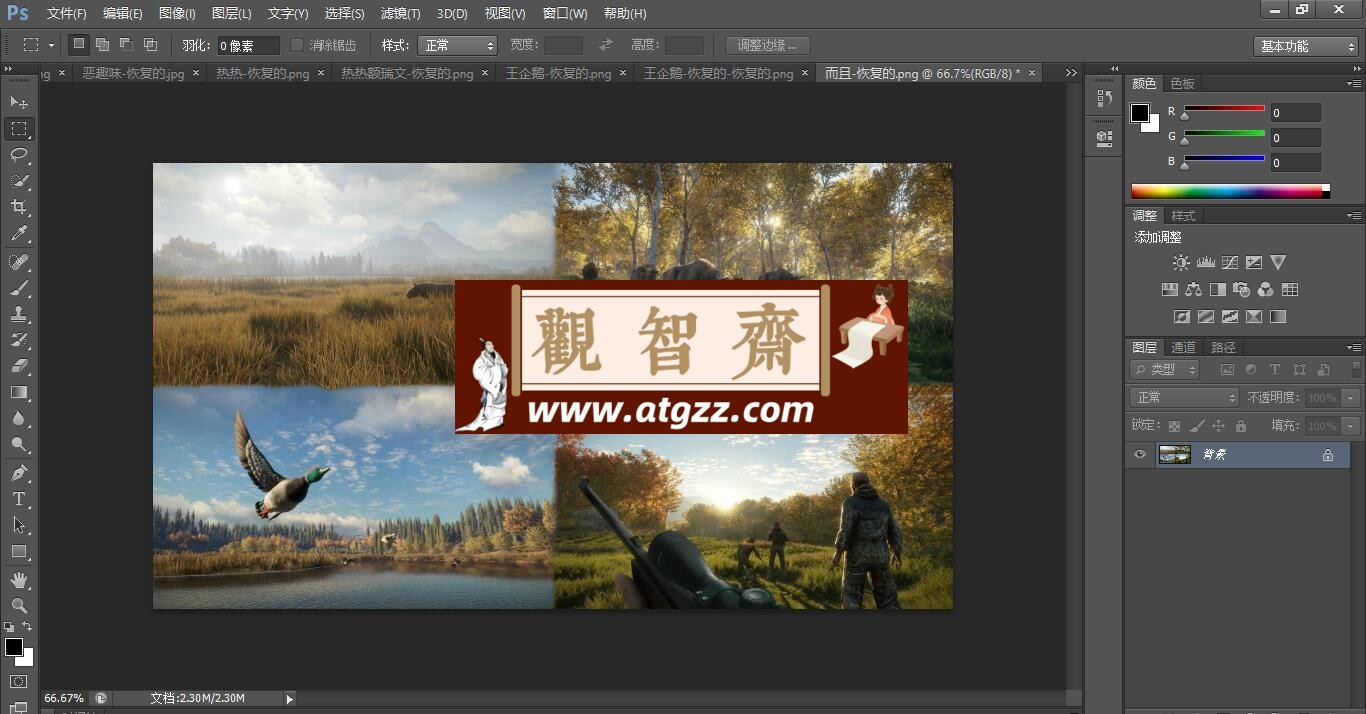Toggle the 消除锯齿 anti-alias checkbox

click(x=296, y=45)
